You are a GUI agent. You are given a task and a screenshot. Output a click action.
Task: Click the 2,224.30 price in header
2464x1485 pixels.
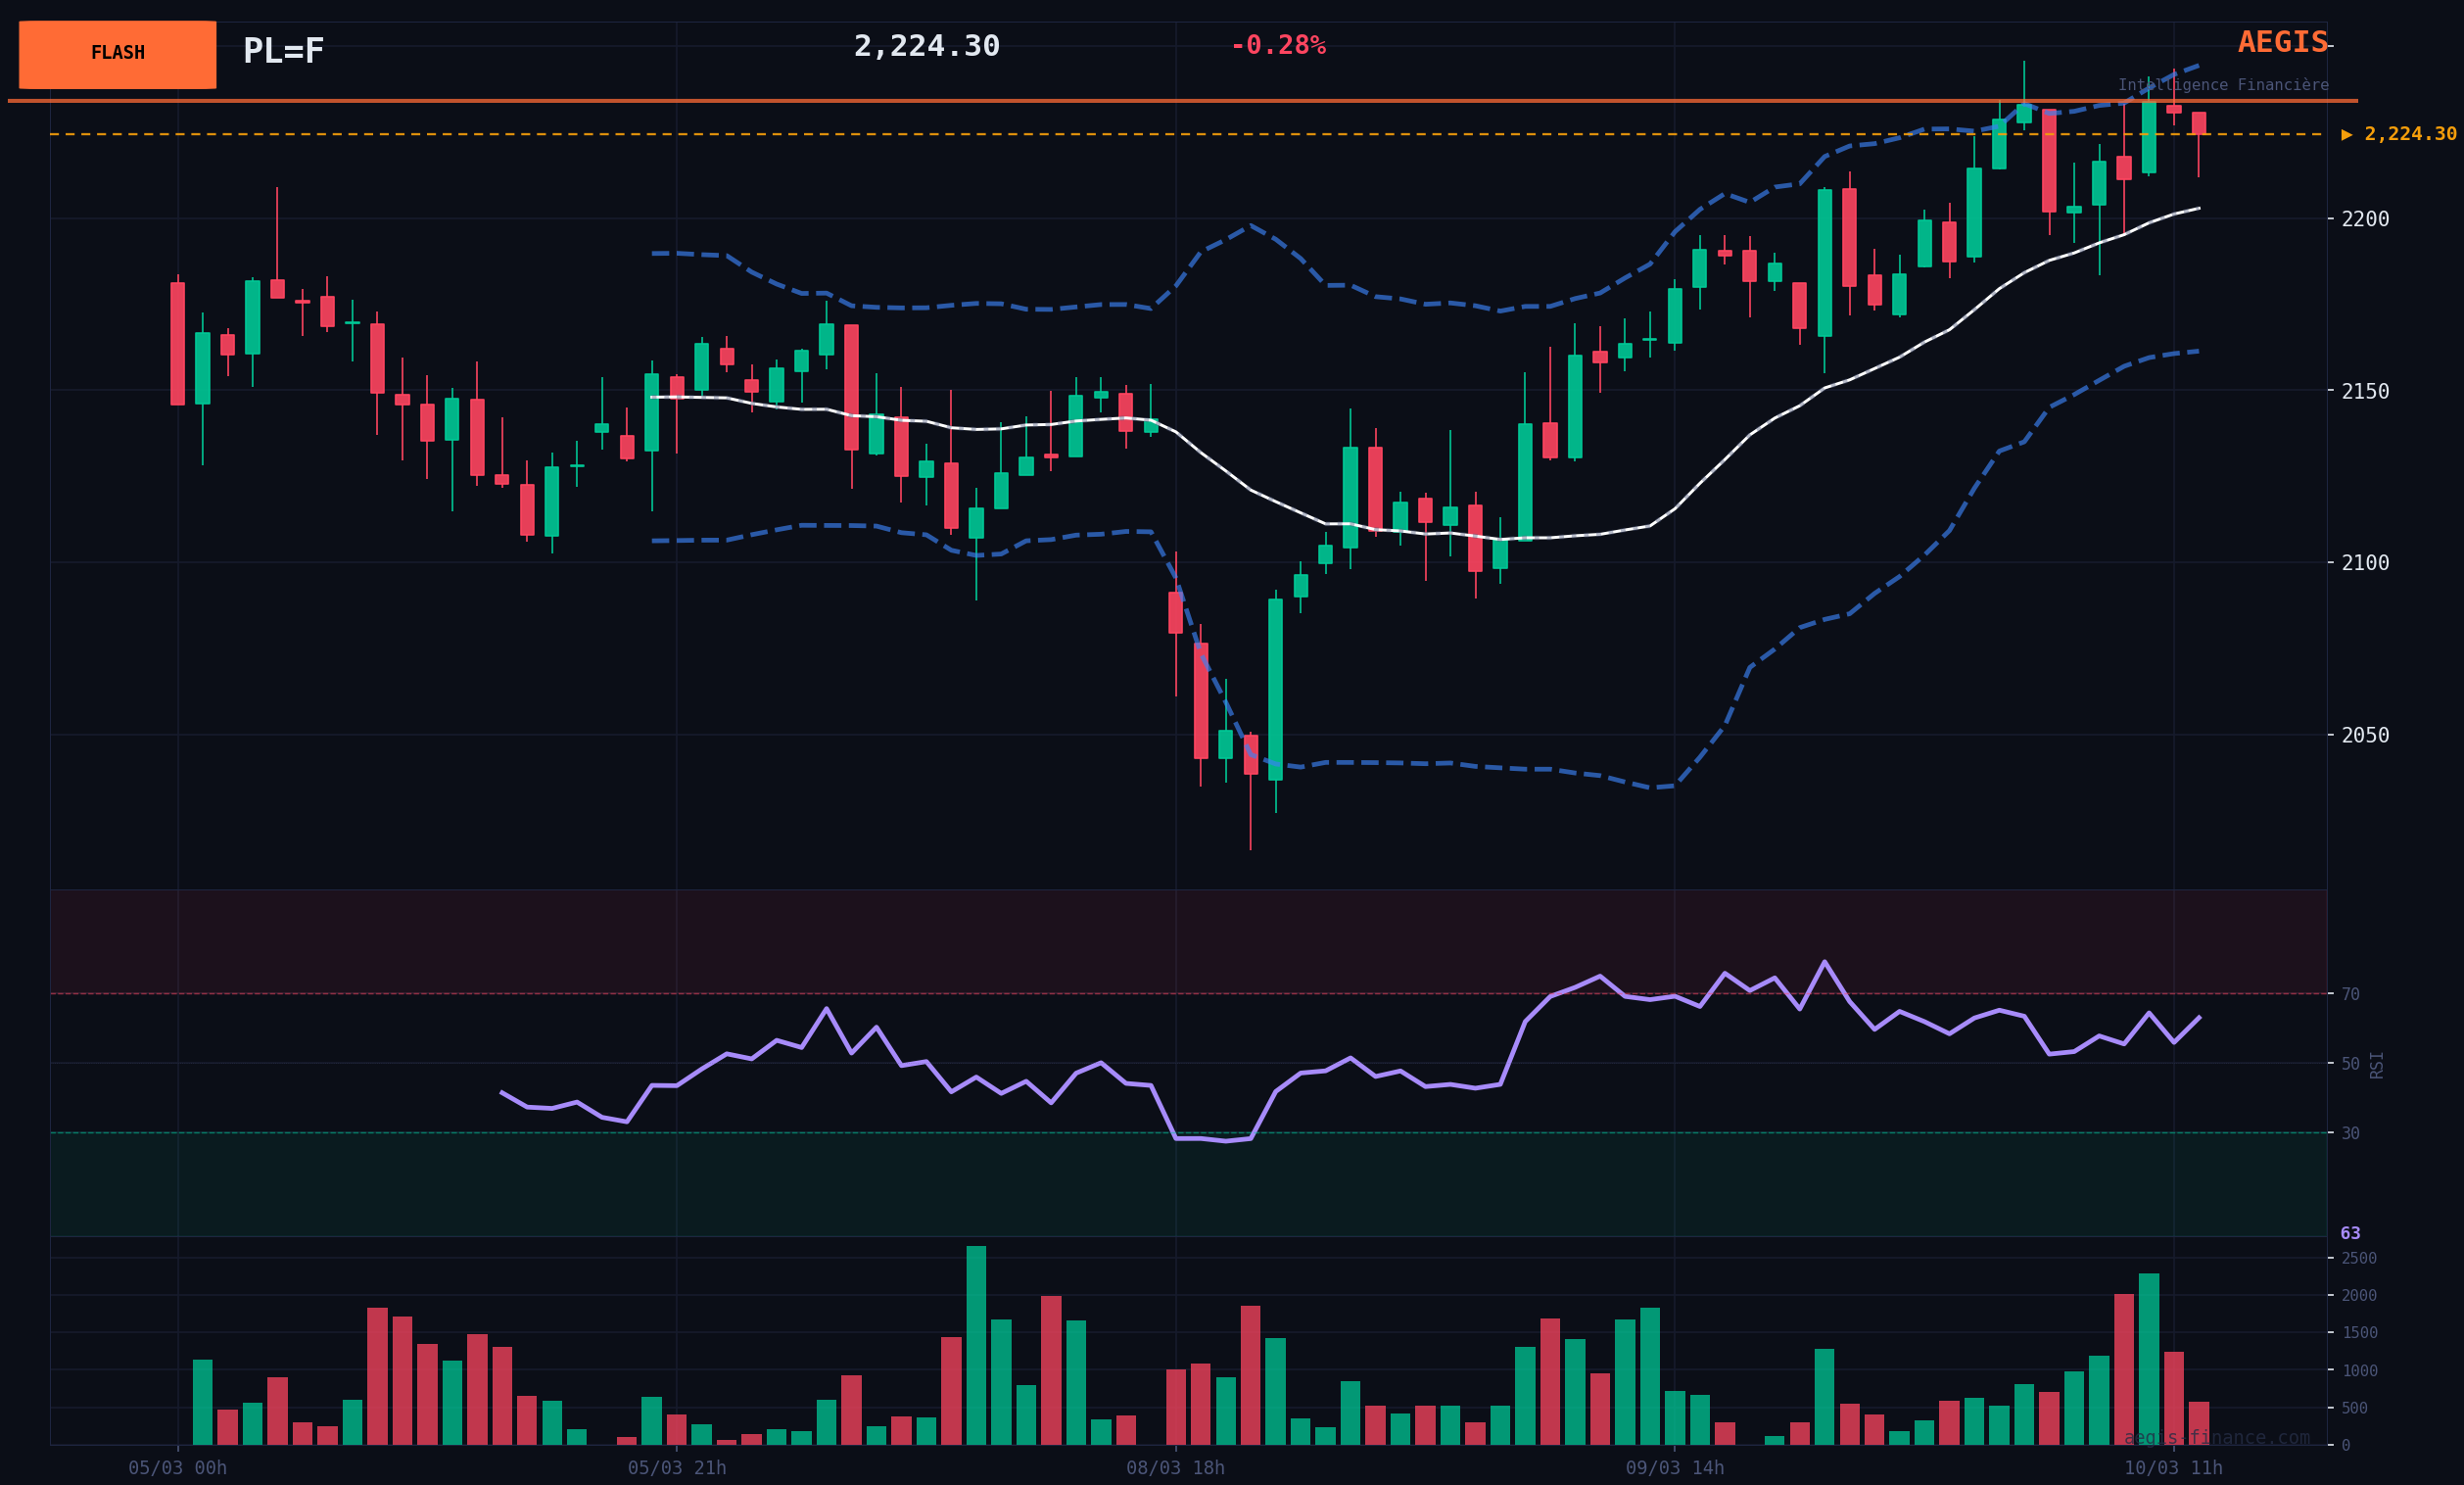[x=926, y=46]
